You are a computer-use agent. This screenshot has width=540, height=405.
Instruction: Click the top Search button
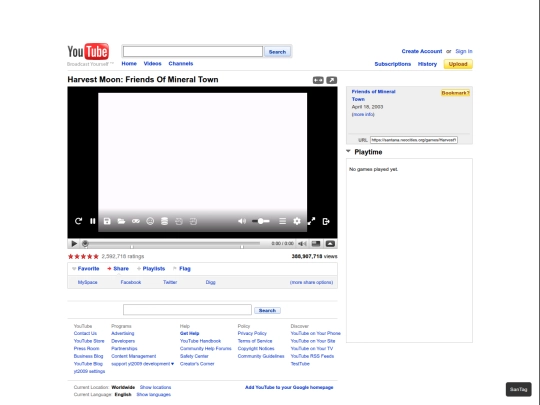click(x=277, y=52)
